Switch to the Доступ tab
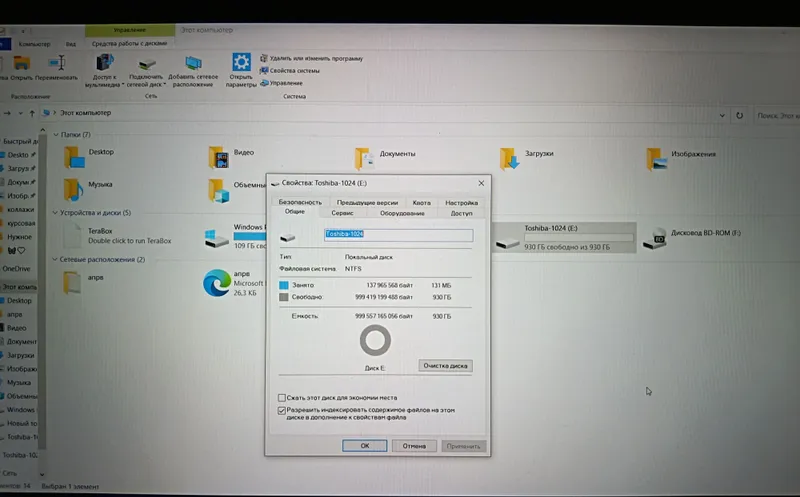This screenshot has height=497, width=800. point(462,213)
